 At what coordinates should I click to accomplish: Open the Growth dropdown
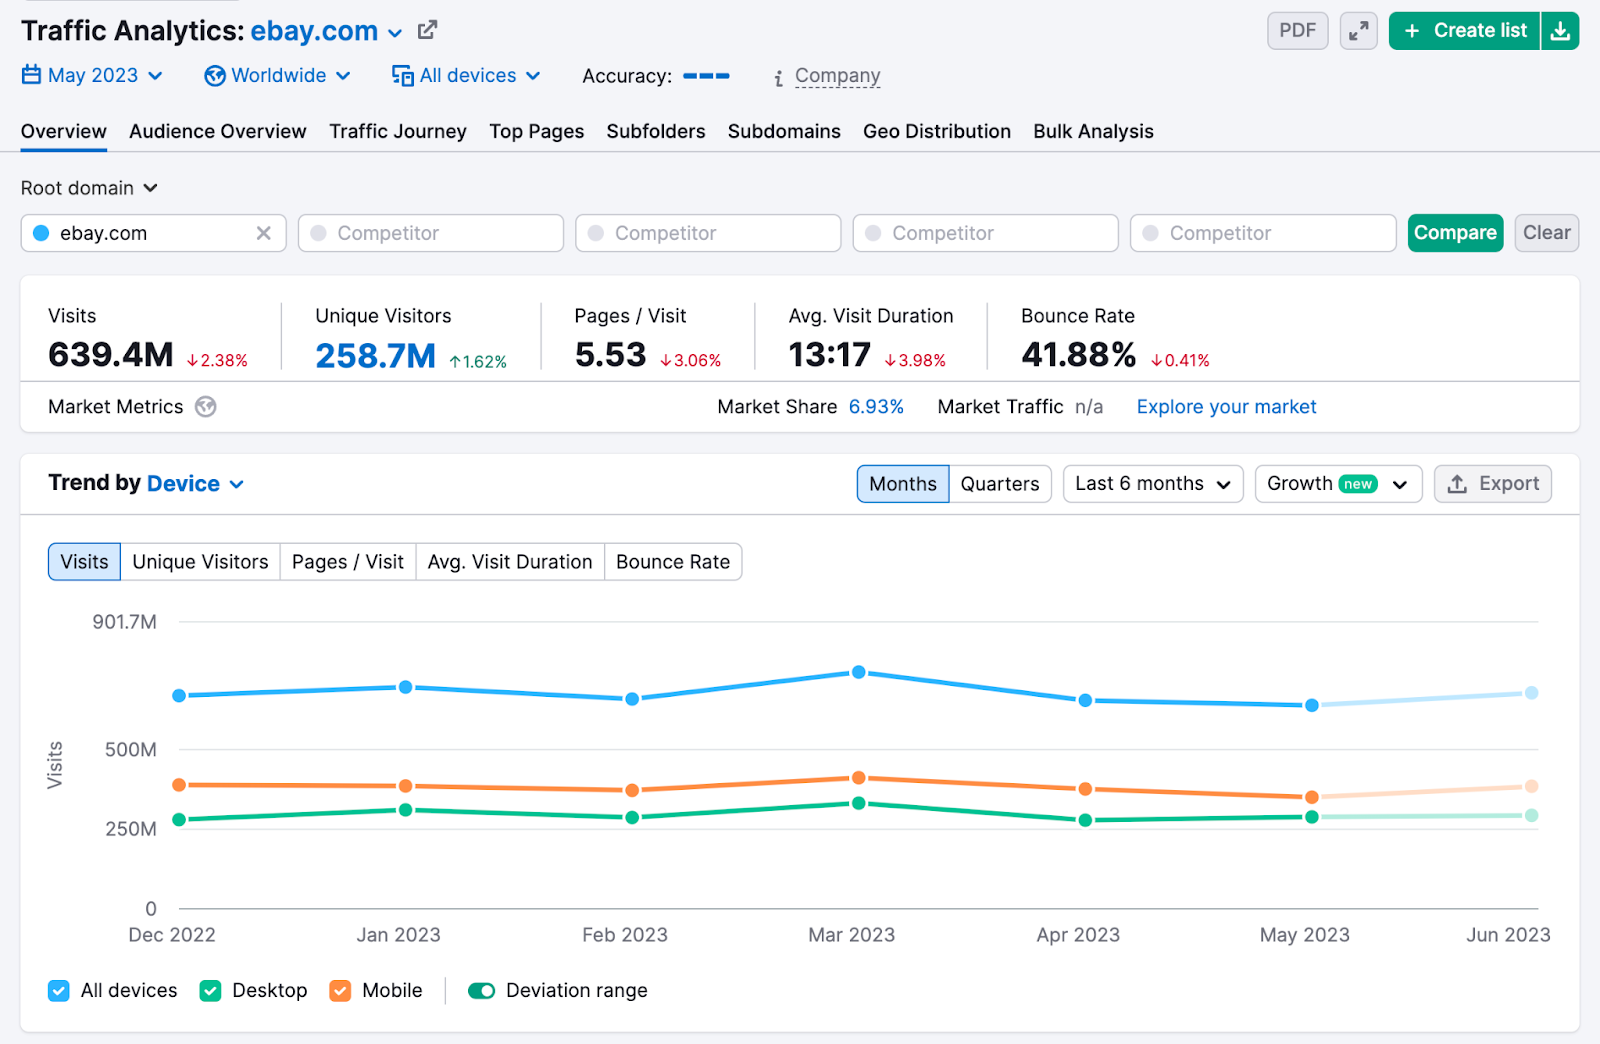coord(1338,484)
